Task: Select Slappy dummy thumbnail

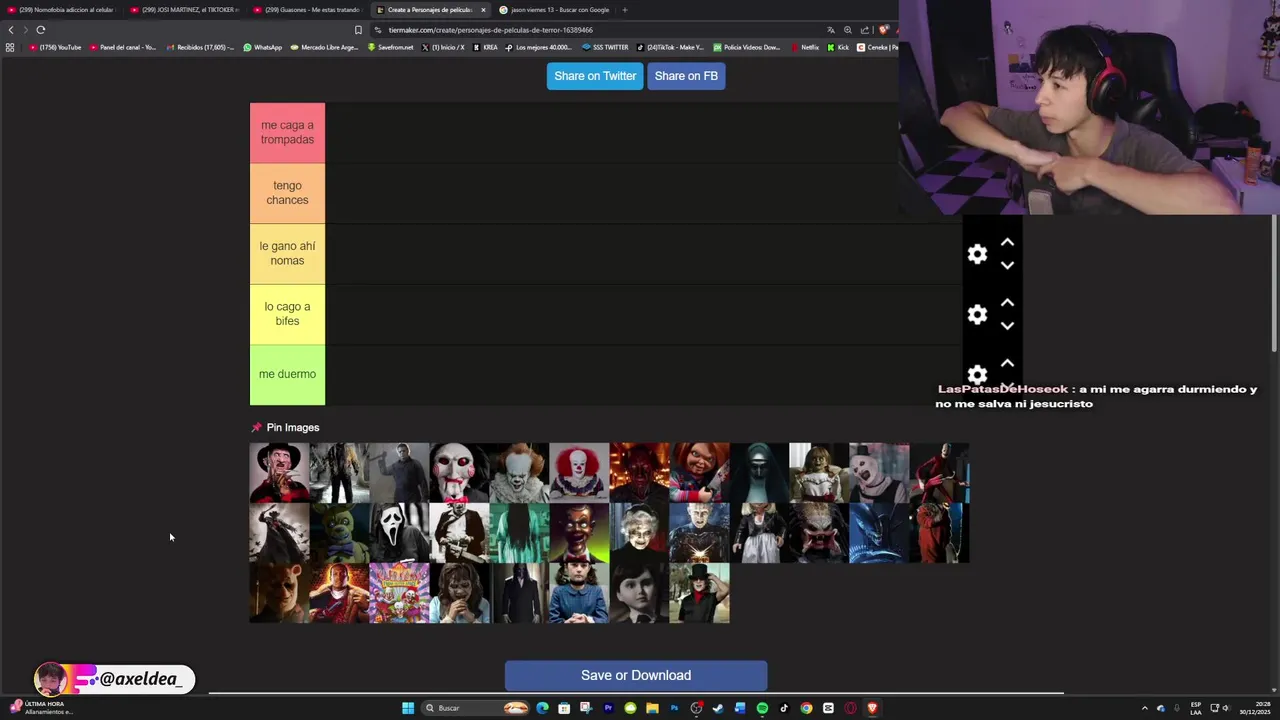Action: 579,533
